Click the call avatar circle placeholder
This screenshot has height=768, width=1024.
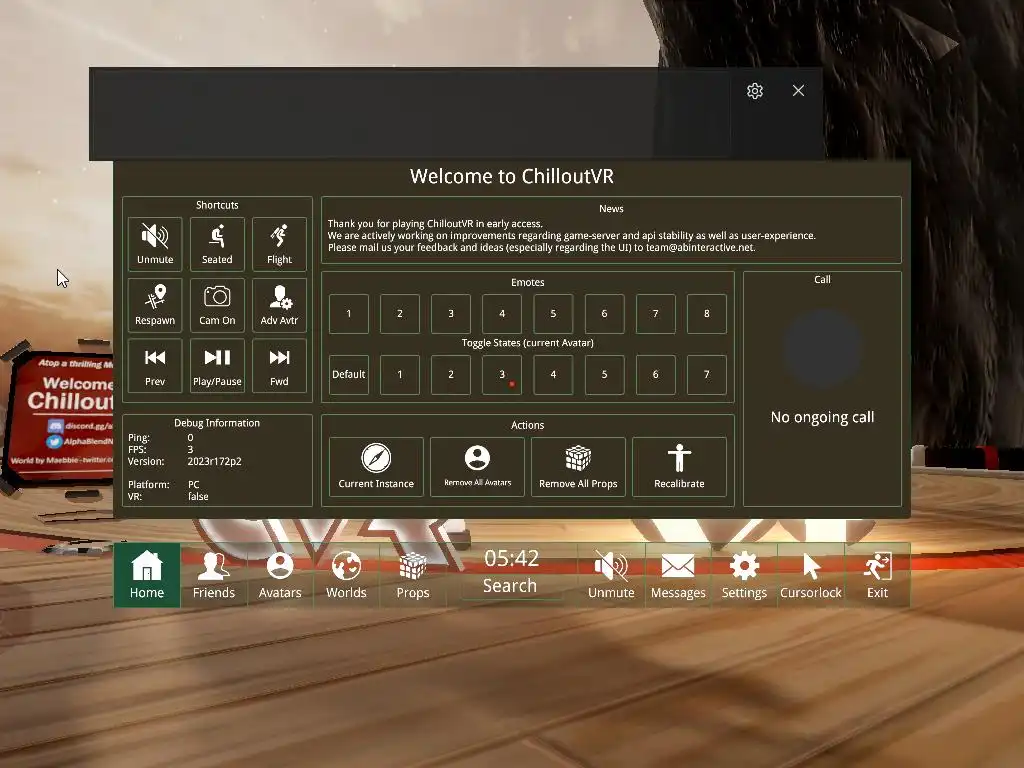pyautogui.click(x=822, y=347)
